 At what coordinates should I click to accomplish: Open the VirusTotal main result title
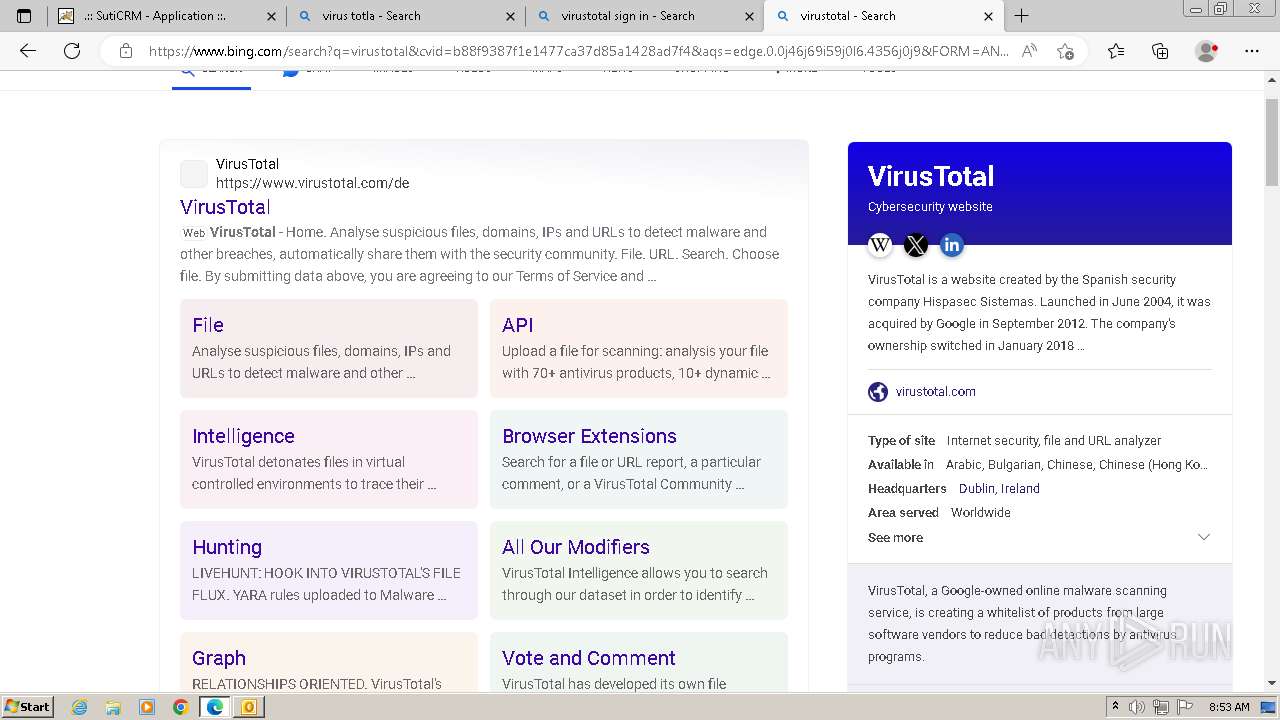click(x=225, y=207)
